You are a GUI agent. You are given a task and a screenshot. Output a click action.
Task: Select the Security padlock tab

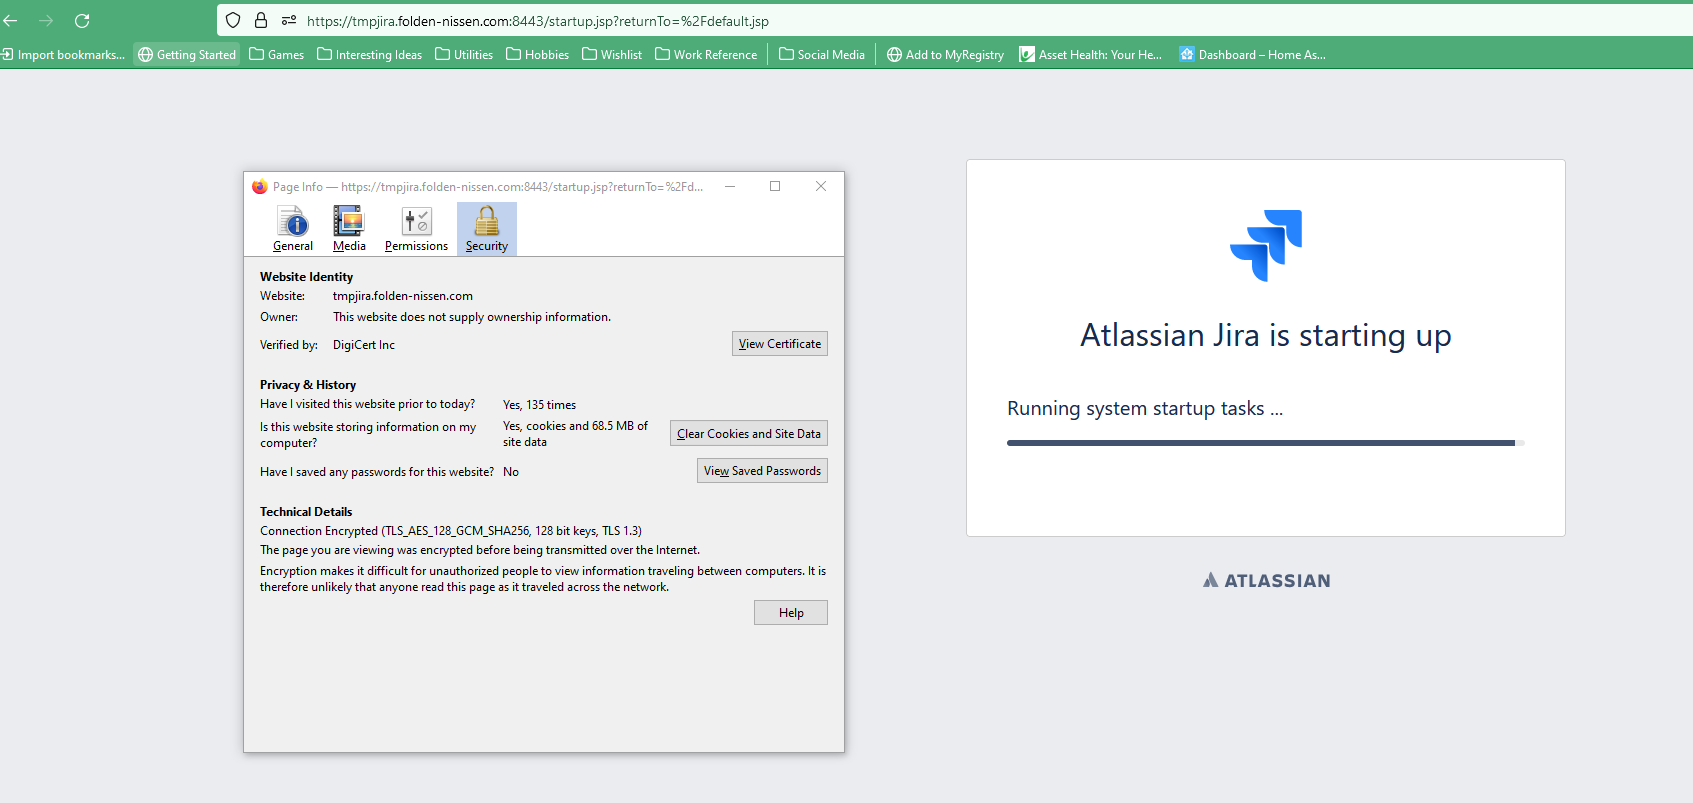tap(487, 229)
